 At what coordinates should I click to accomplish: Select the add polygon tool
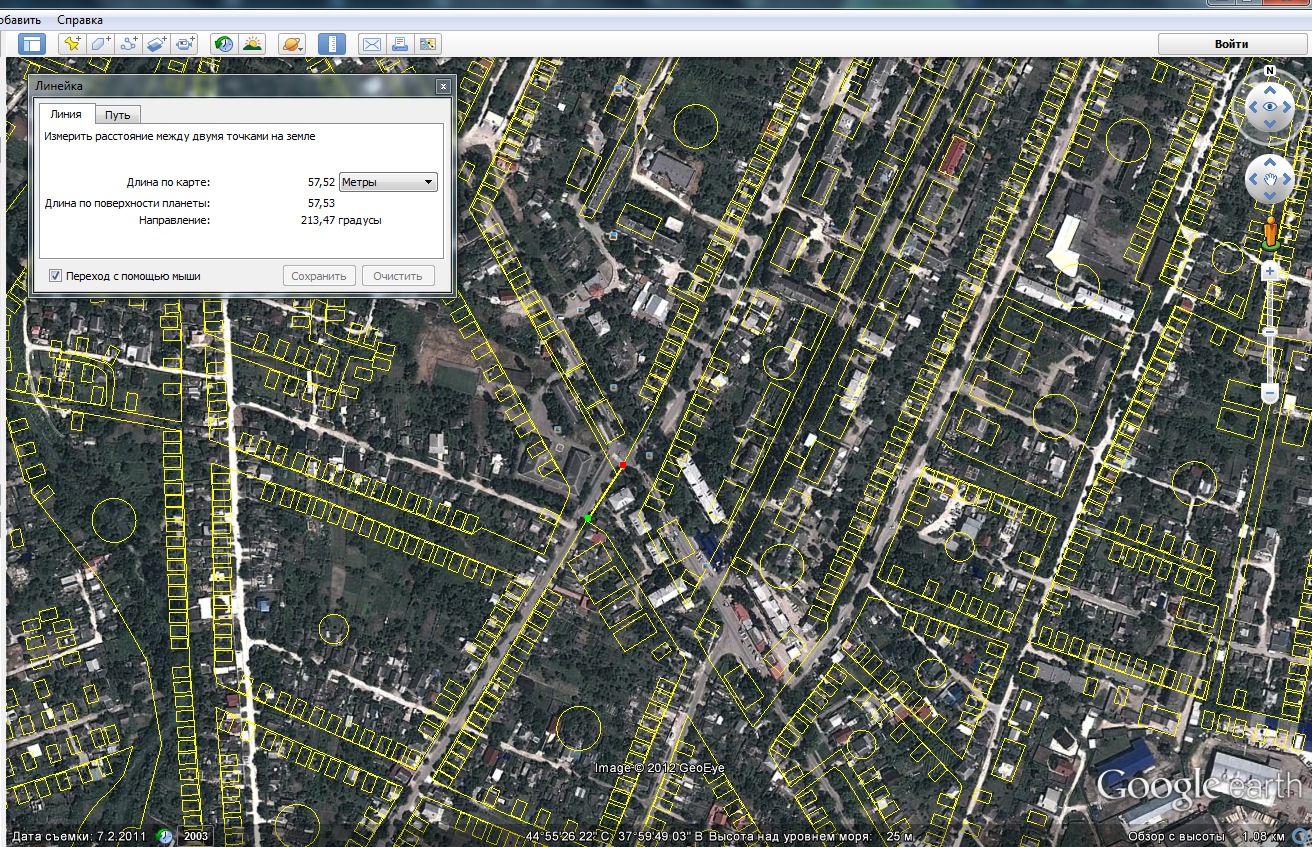100,44
